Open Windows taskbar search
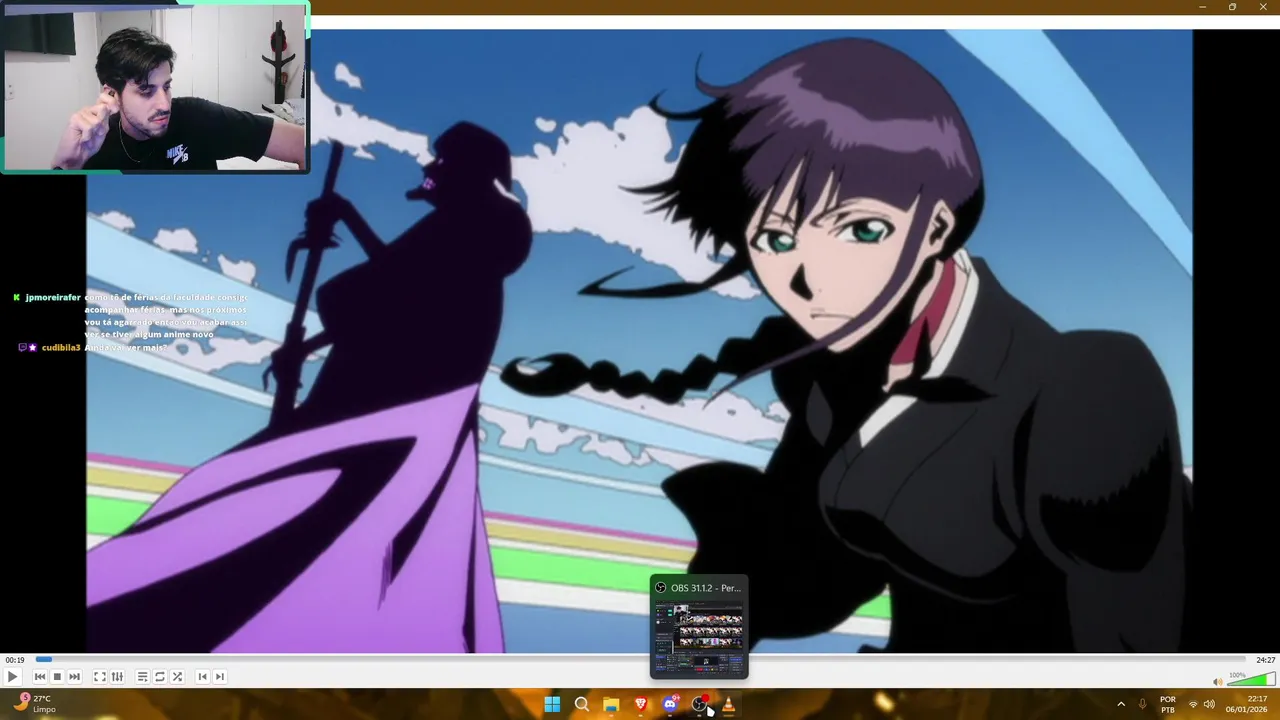The image size is (1280, 720). [x=582, y=705]
